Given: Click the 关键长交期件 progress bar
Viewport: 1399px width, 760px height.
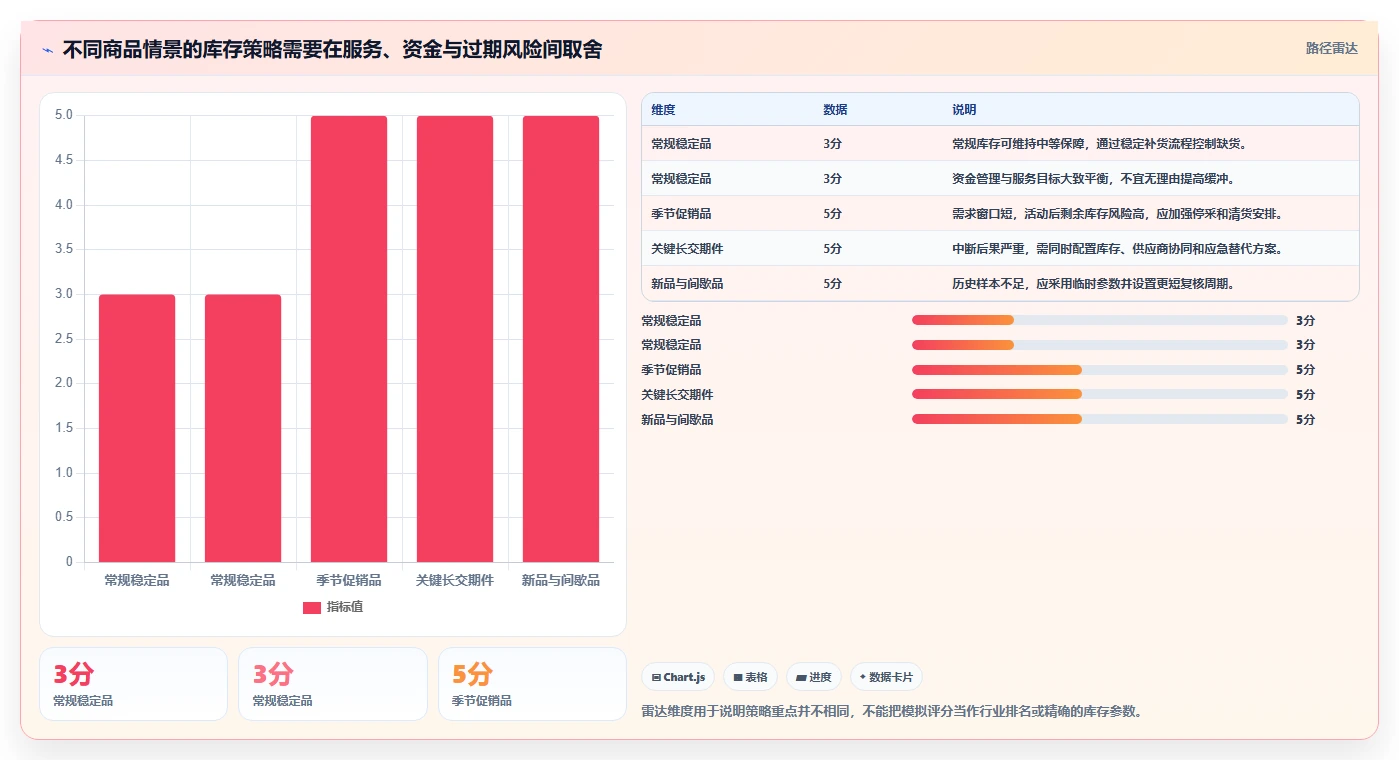Looking at the screenshot, I should tap(1100, 395).
